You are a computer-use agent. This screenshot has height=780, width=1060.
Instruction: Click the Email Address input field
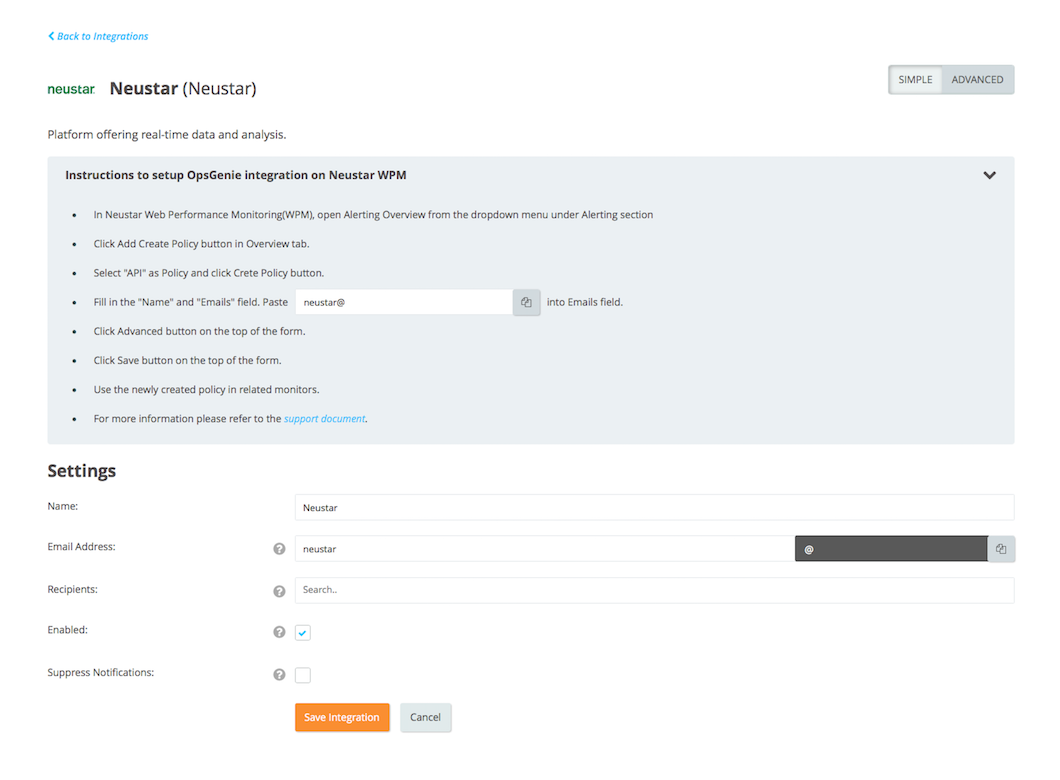point(545,549)
